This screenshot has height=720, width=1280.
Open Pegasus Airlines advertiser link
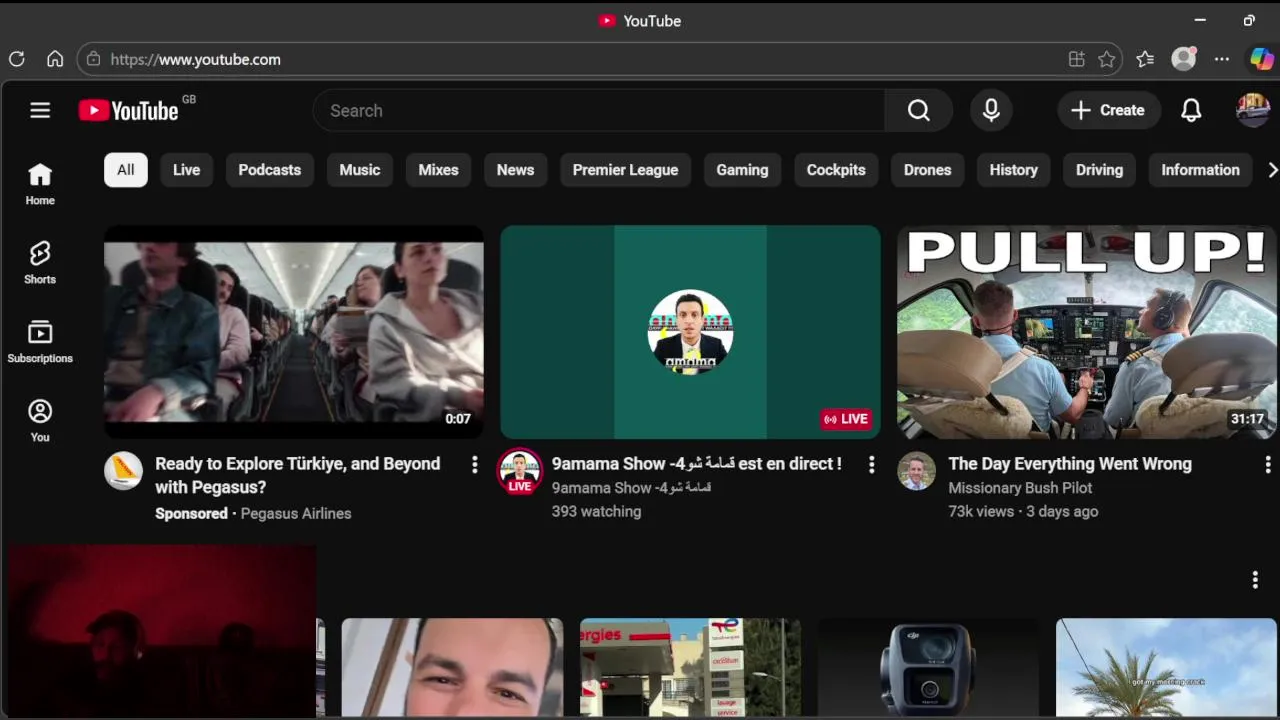(296, 514)
